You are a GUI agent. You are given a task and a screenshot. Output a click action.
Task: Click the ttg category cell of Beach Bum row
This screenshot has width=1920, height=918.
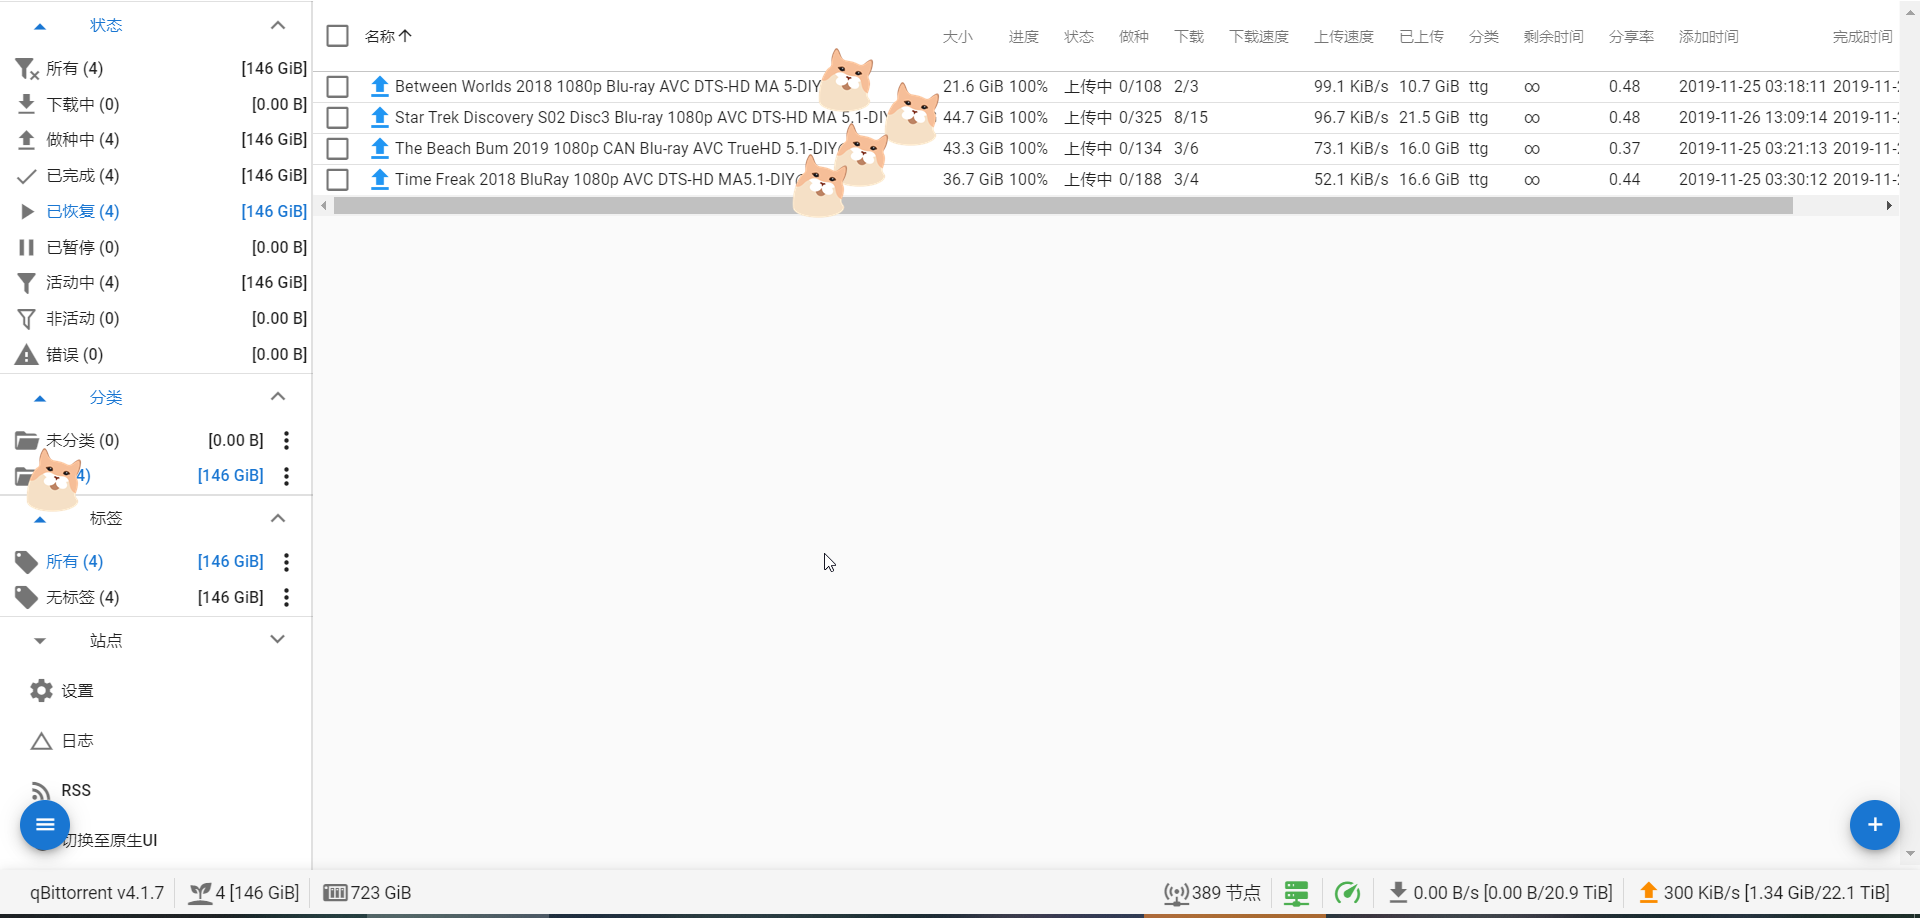pos(1479,149)
